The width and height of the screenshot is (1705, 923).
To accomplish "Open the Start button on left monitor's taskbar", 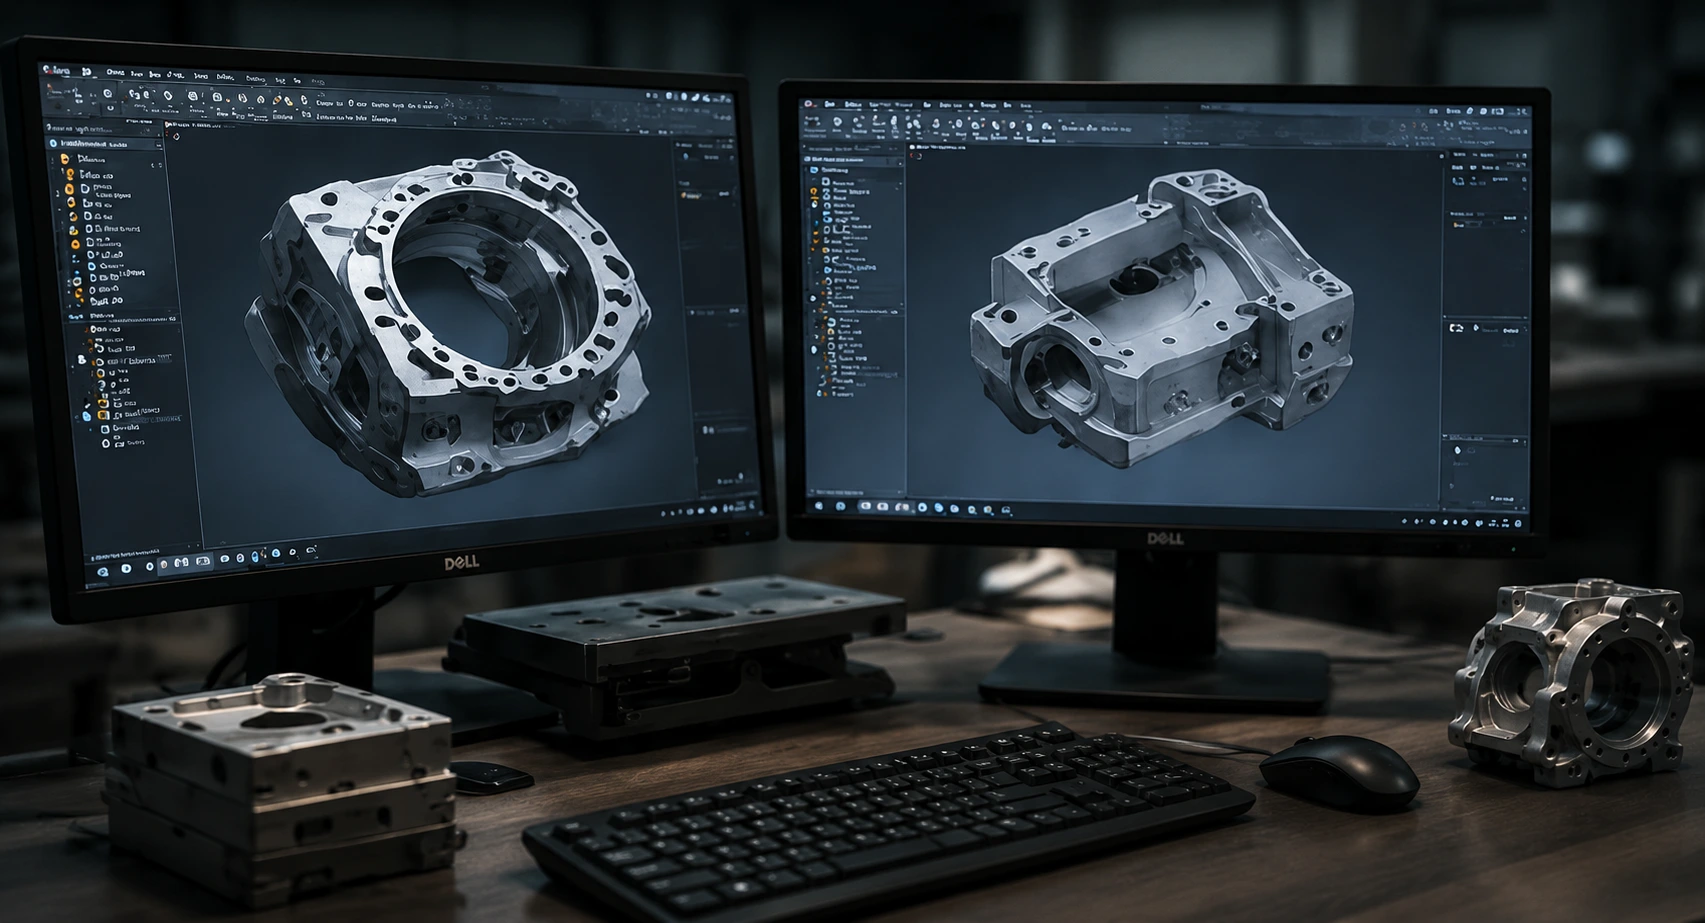I will [x=102, y=572].
